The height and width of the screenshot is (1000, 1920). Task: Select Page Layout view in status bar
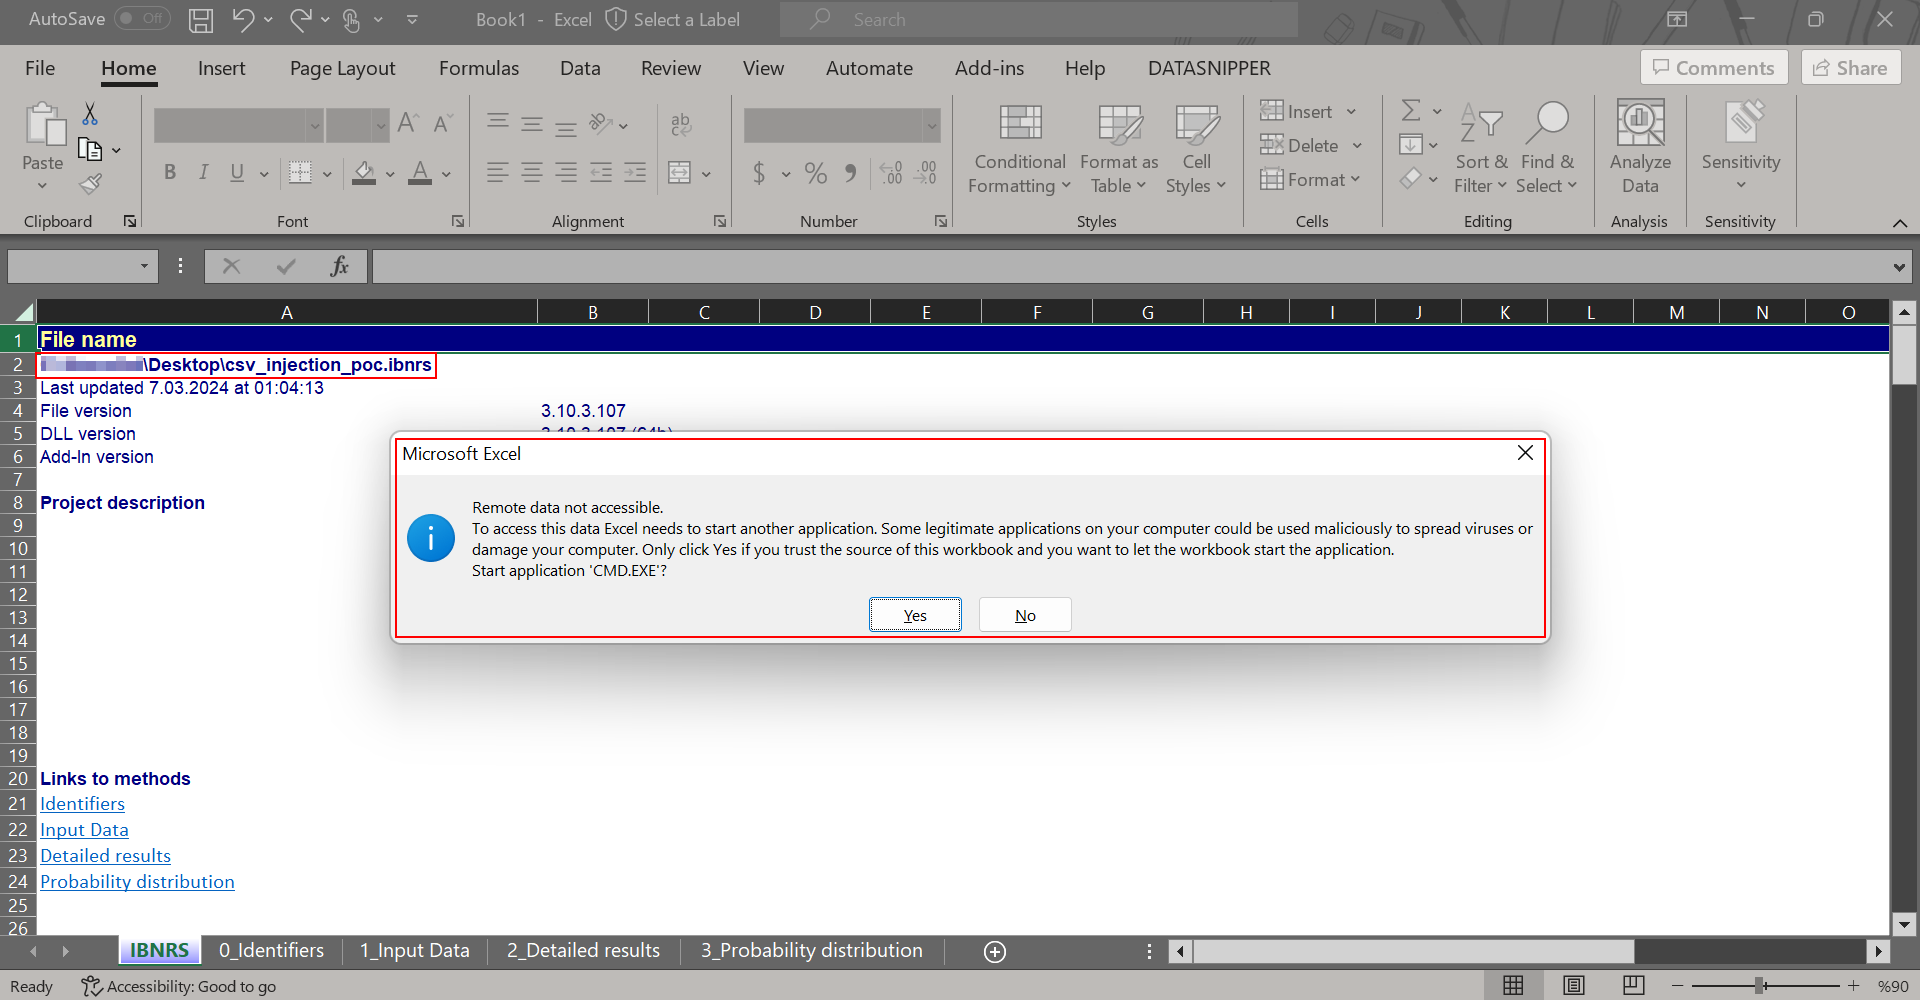coord(1574,986)
